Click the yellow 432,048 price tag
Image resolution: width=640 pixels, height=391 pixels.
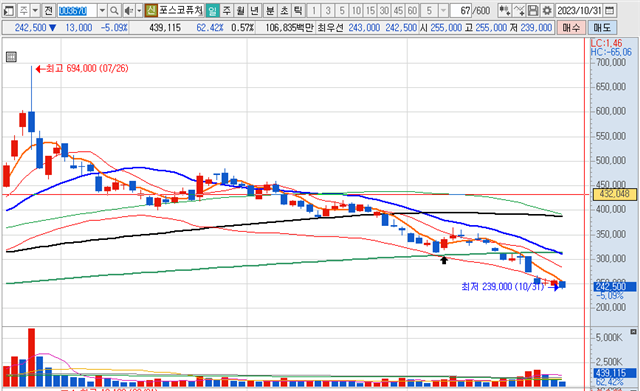(614, 194)
